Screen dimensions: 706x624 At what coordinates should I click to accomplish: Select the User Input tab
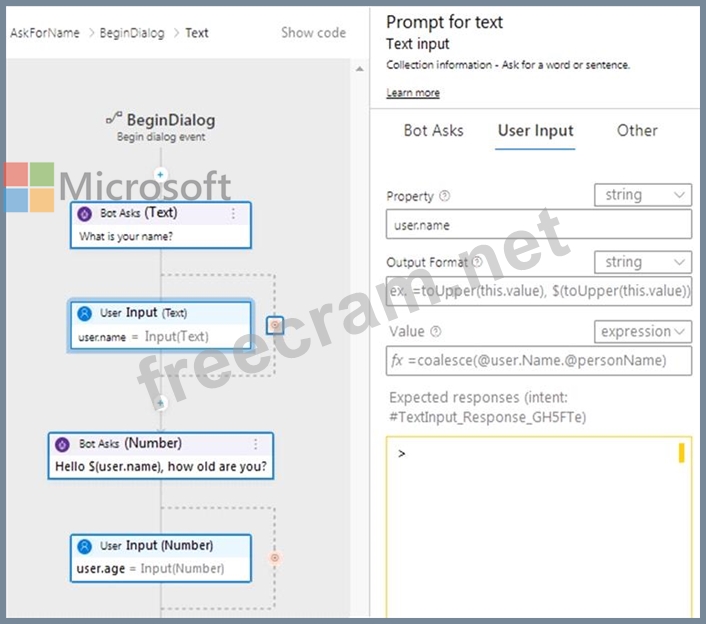point(535,130)
